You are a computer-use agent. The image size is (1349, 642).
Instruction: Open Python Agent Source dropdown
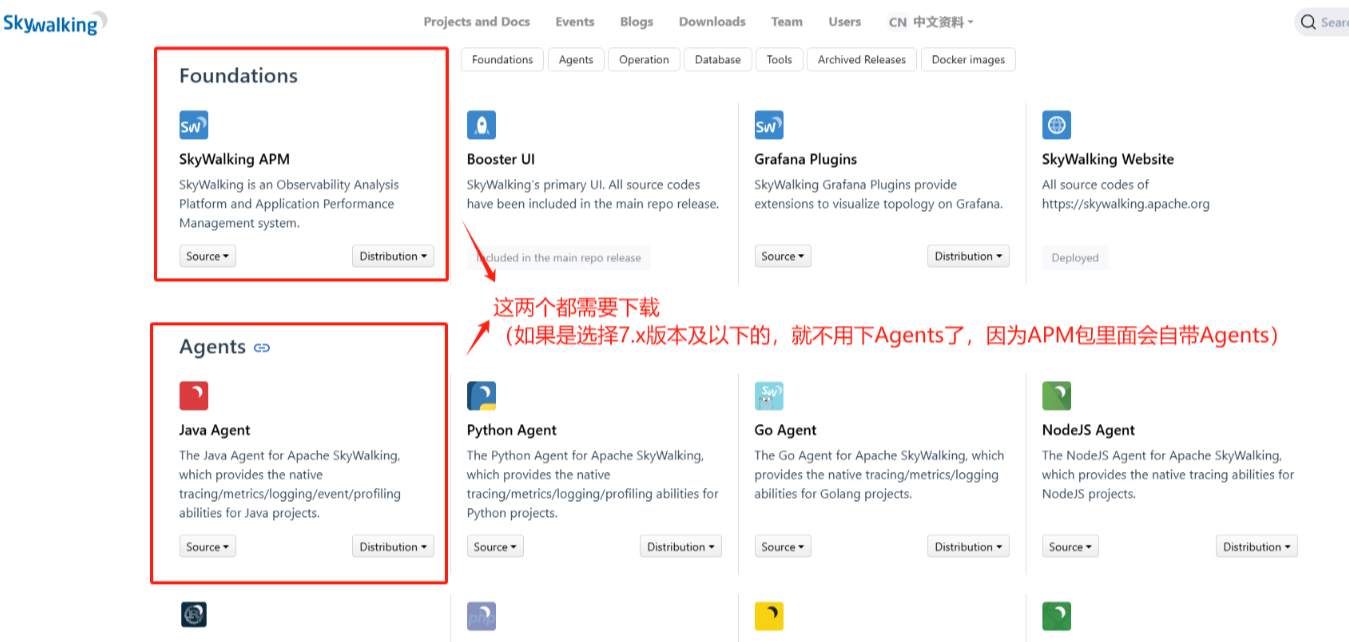click(495, 547)
